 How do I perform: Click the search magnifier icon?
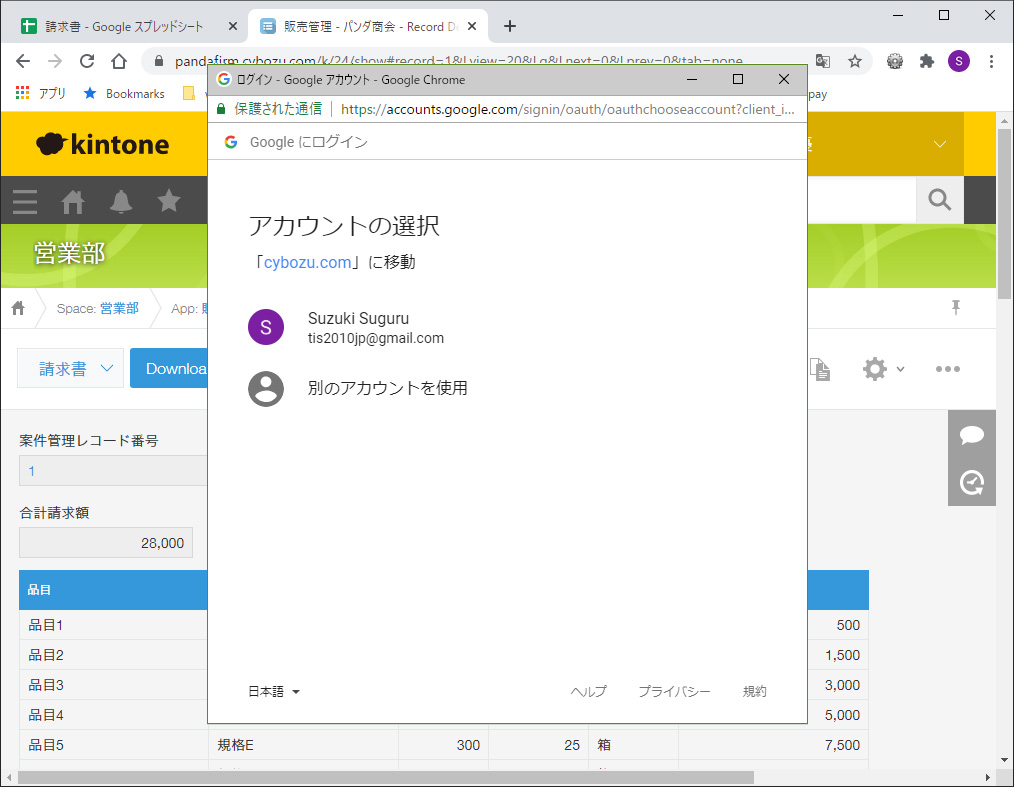[x=939, y=200]
